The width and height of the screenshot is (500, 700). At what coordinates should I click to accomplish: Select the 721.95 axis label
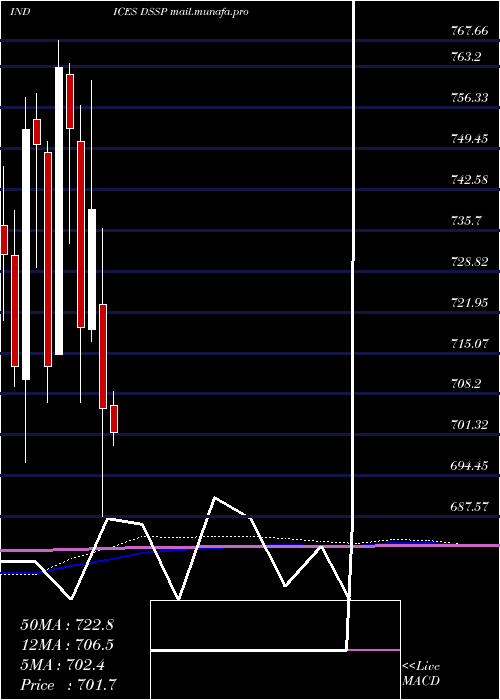[x=468, y=303]
